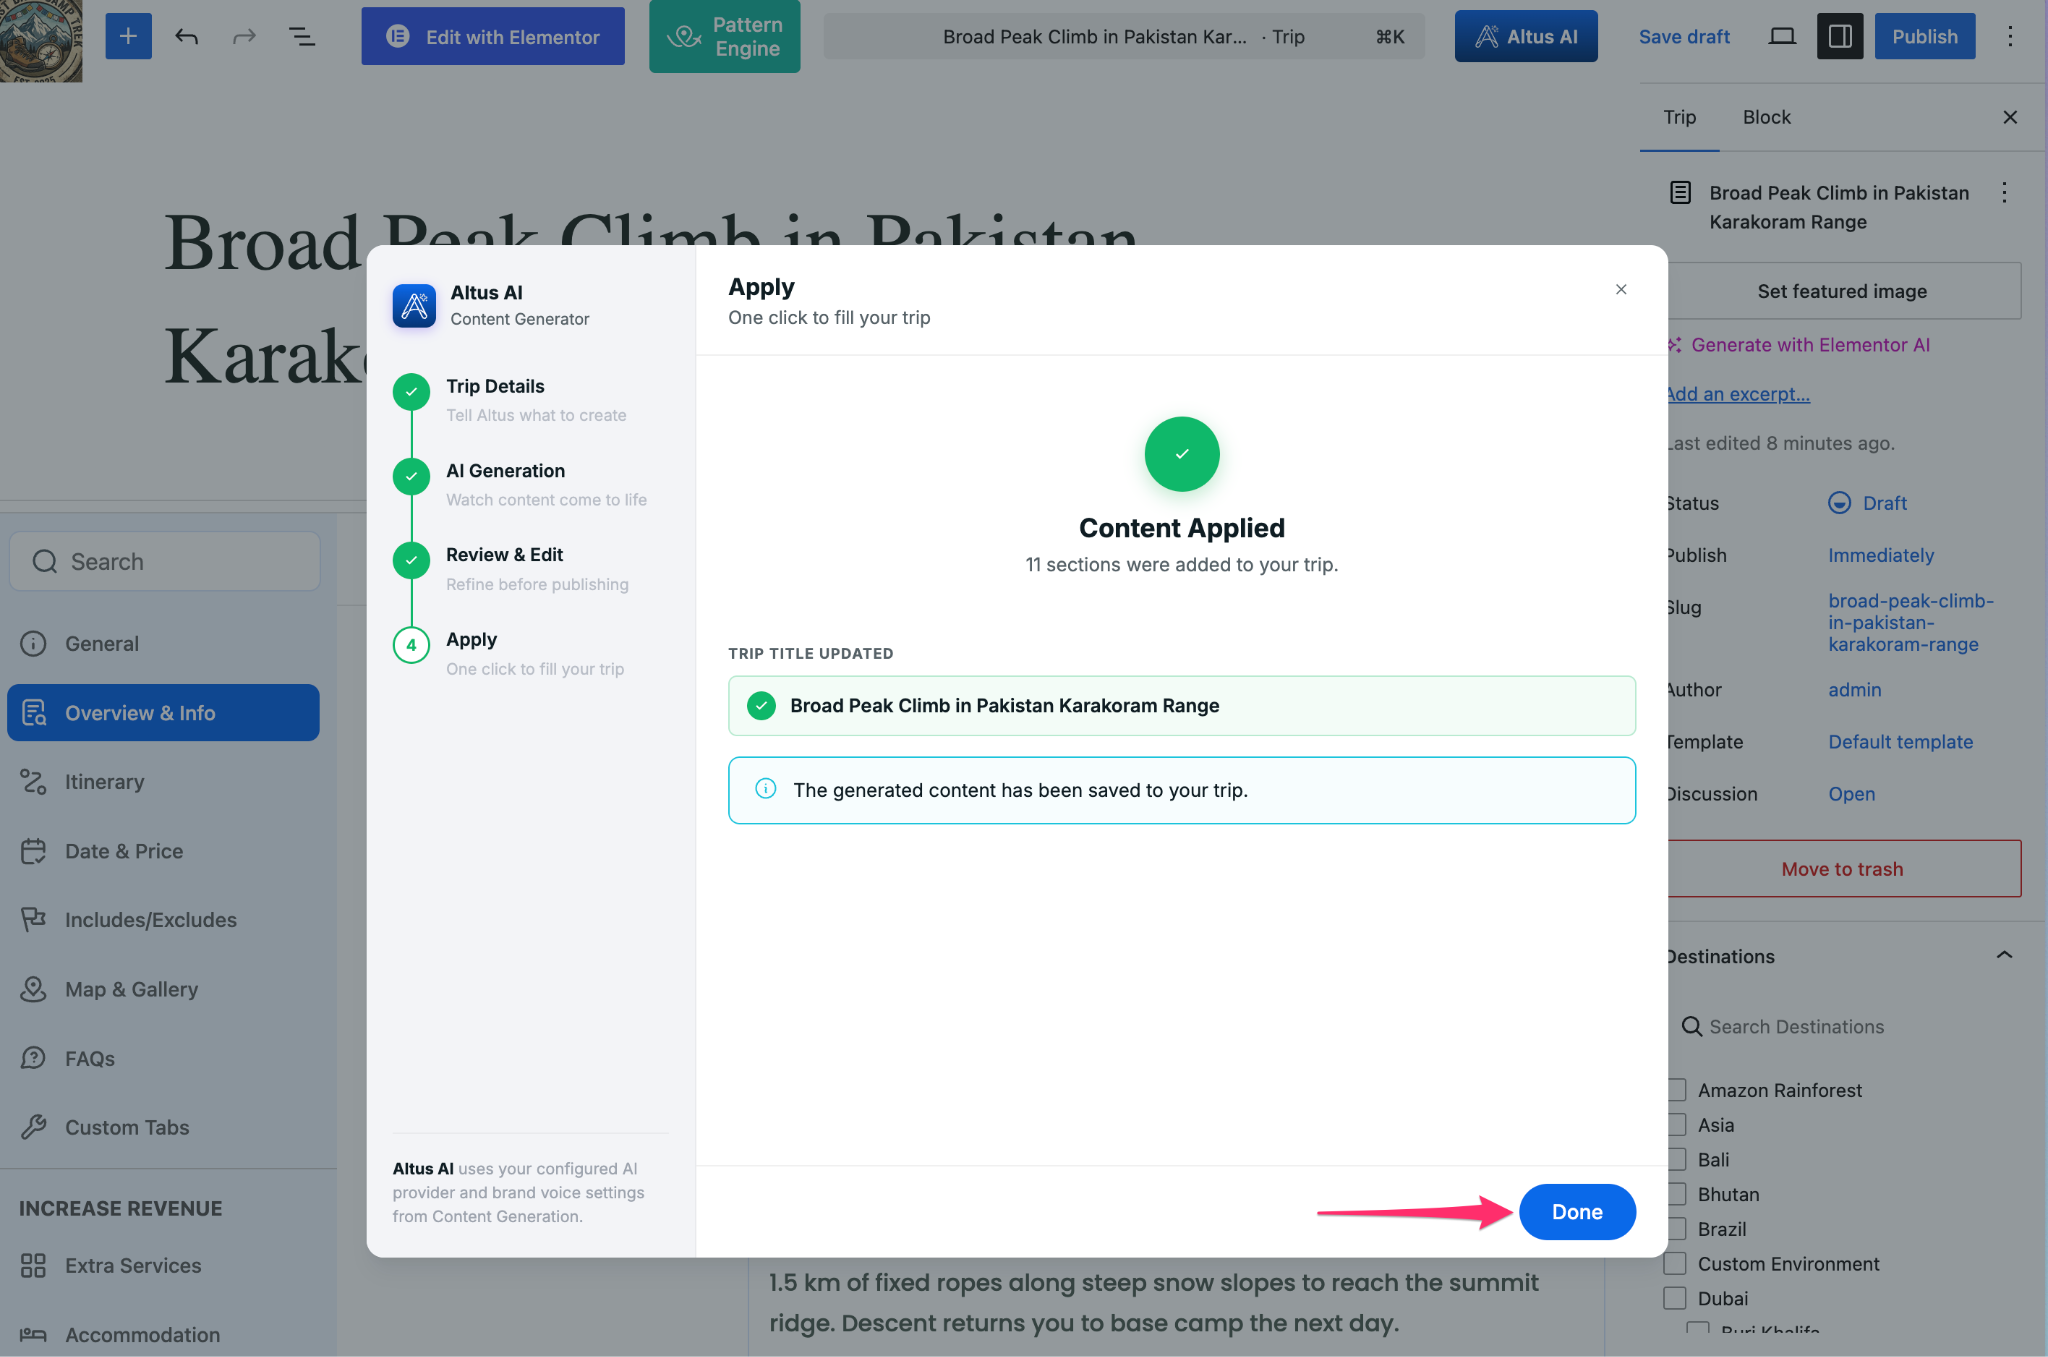Toggle the settings sidebar panel icon

(1840, 37)
